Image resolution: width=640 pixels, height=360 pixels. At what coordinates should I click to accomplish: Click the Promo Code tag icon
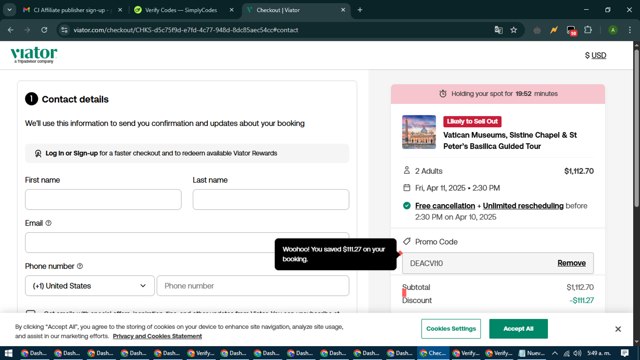(x=407, y=241)
